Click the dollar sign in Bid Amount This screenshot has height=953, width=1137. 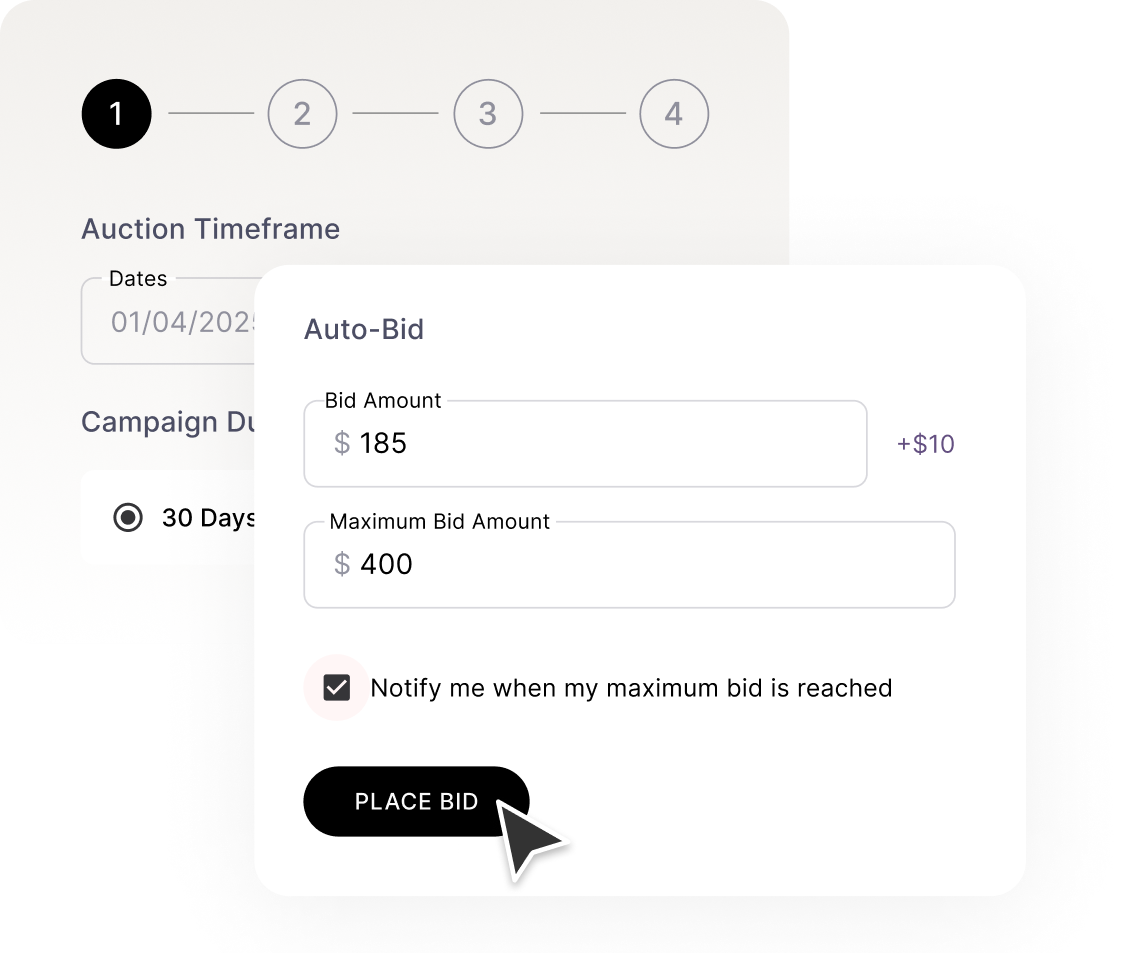click(342, 444)
